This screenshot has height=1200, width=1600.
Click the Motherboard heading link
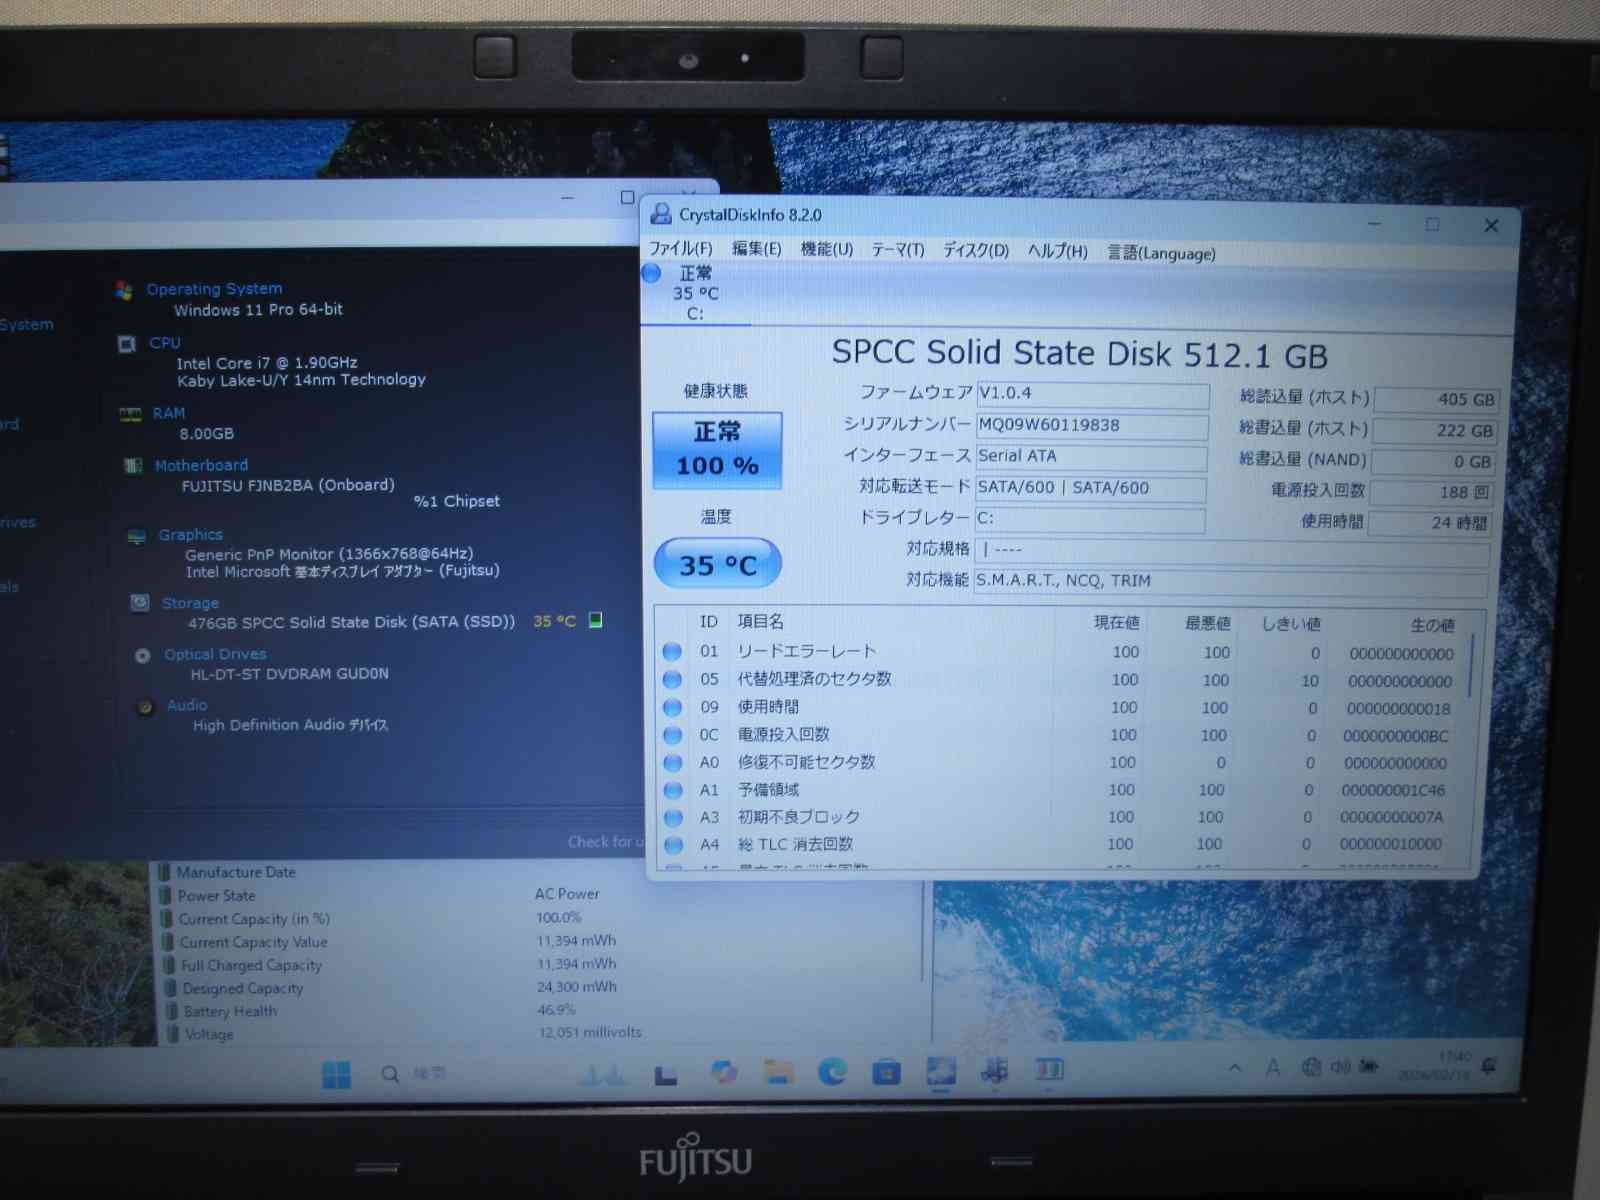[201, 465]
